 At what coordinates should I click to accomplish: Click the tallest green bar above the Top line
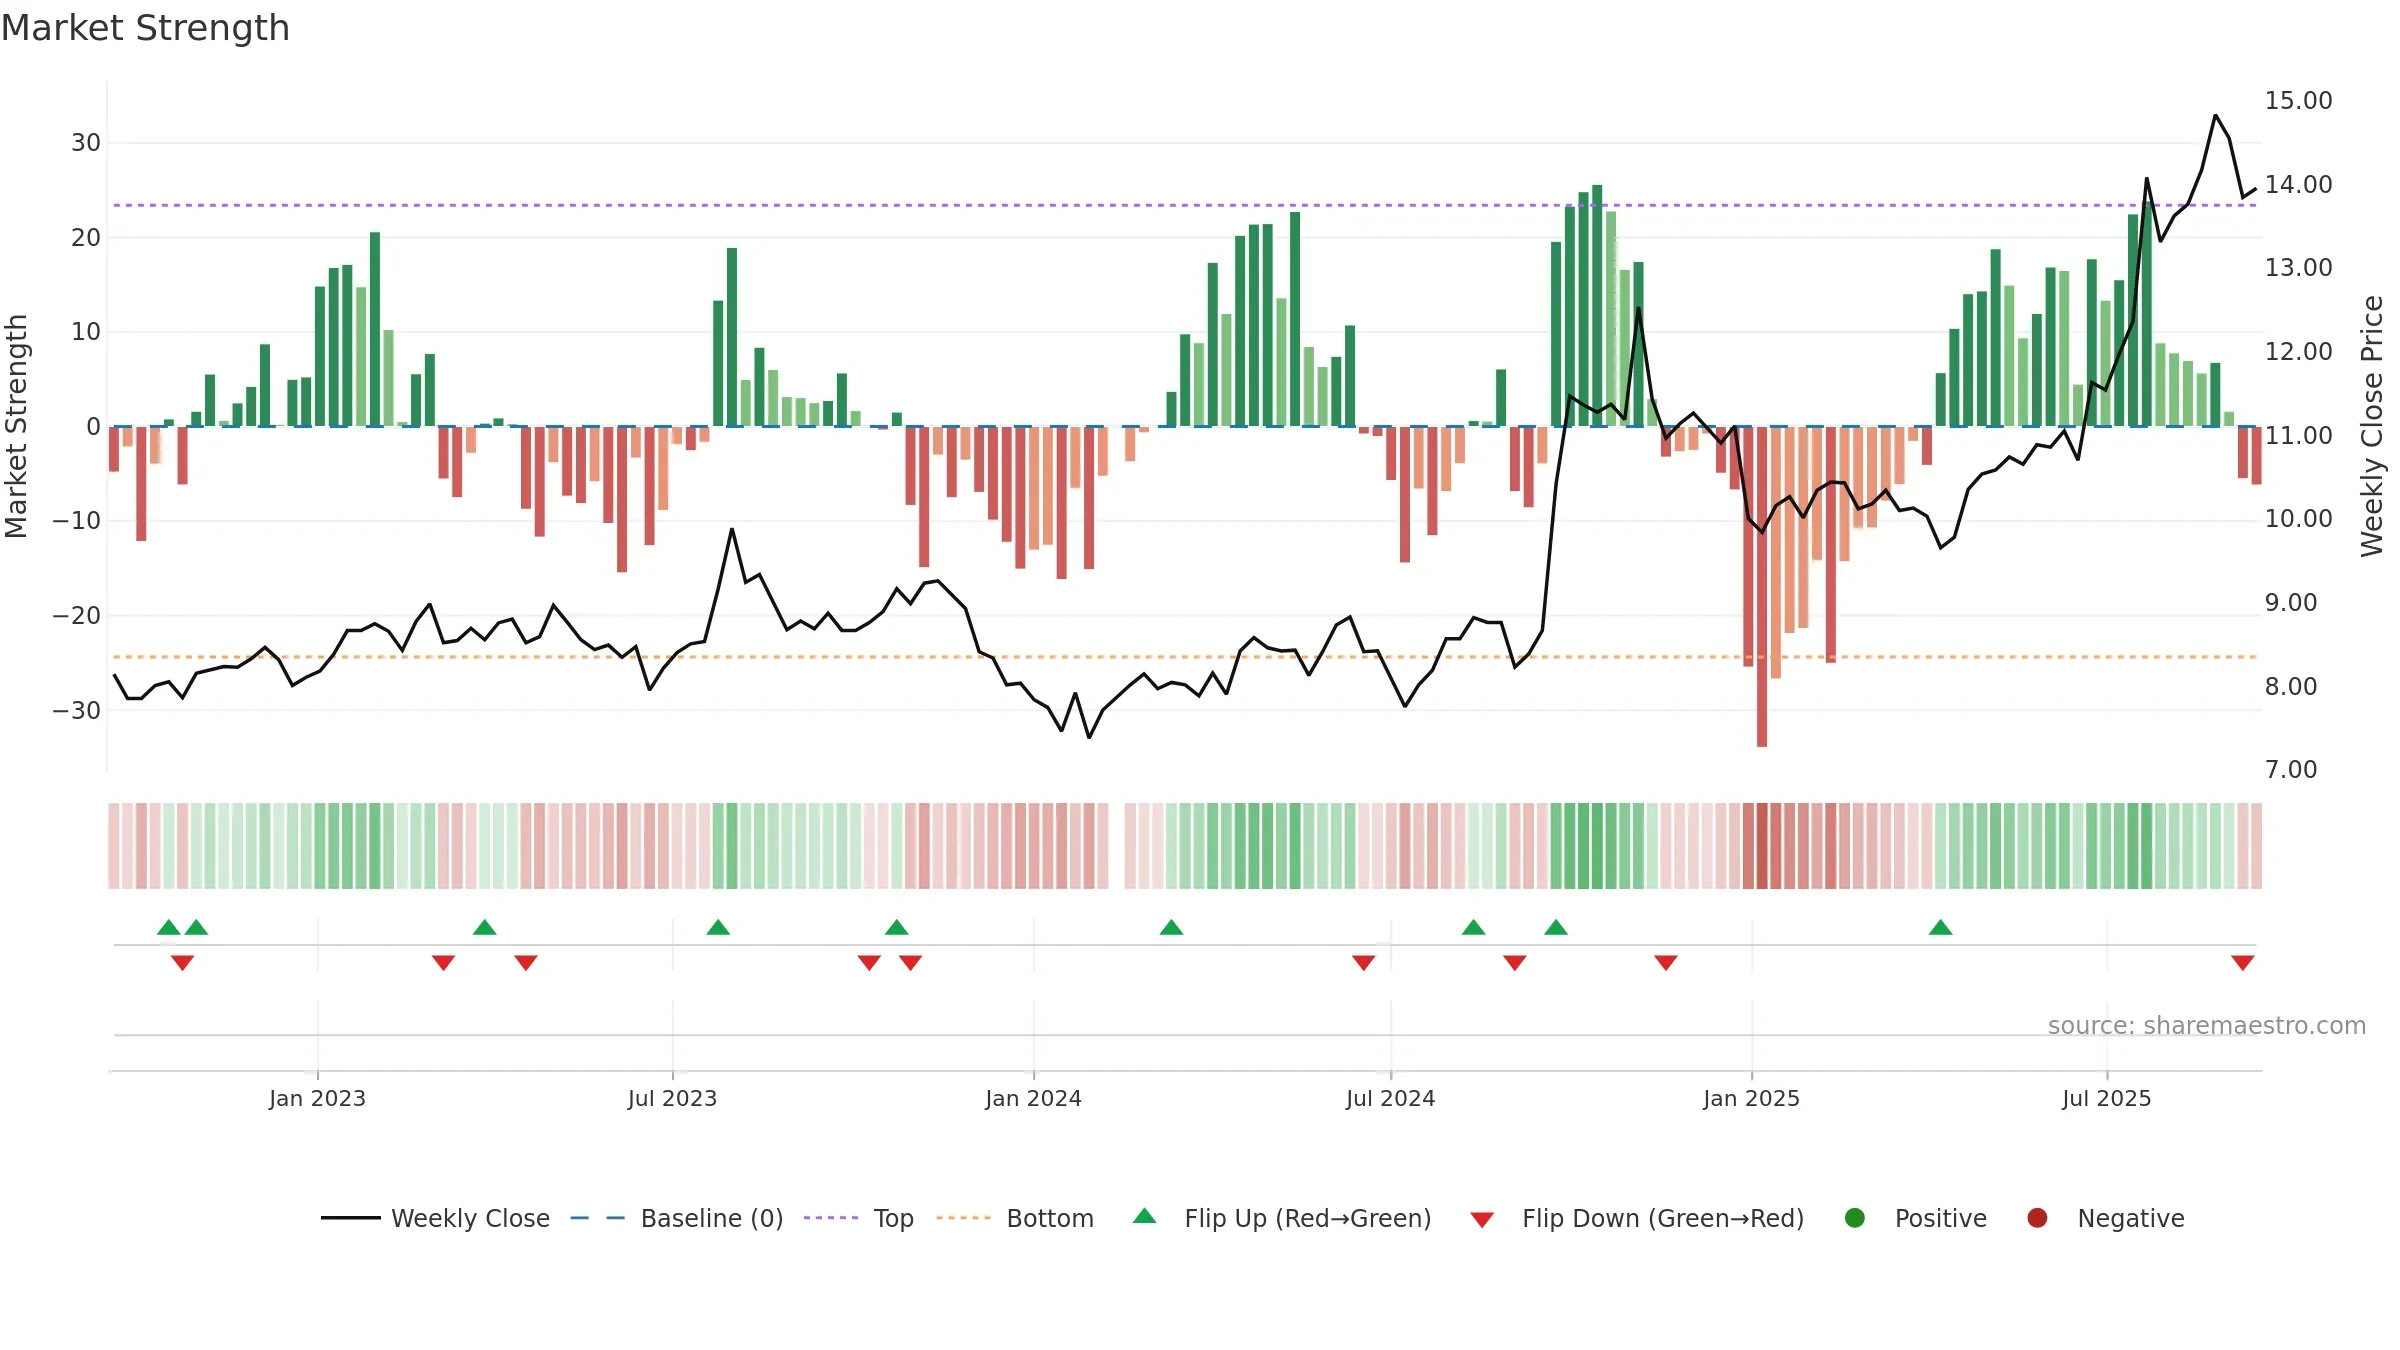pyautogui.click(x=1597, y=306)
